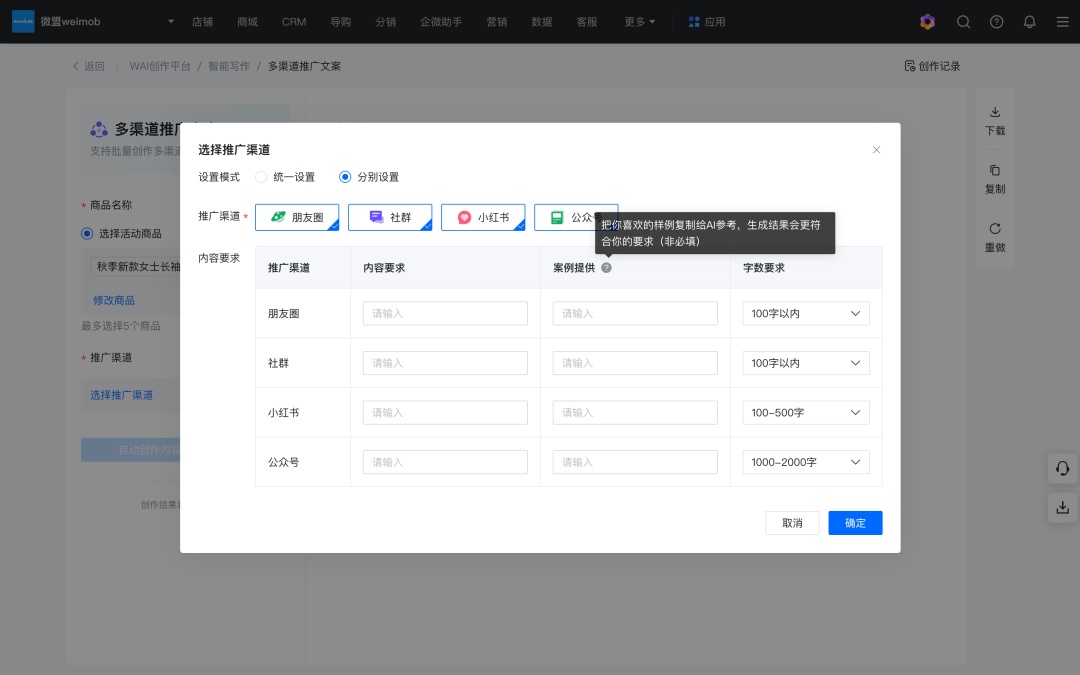Open the 企微助手 menu
This screenshot has width=1080, height=675.
click(x=441, y=22)
